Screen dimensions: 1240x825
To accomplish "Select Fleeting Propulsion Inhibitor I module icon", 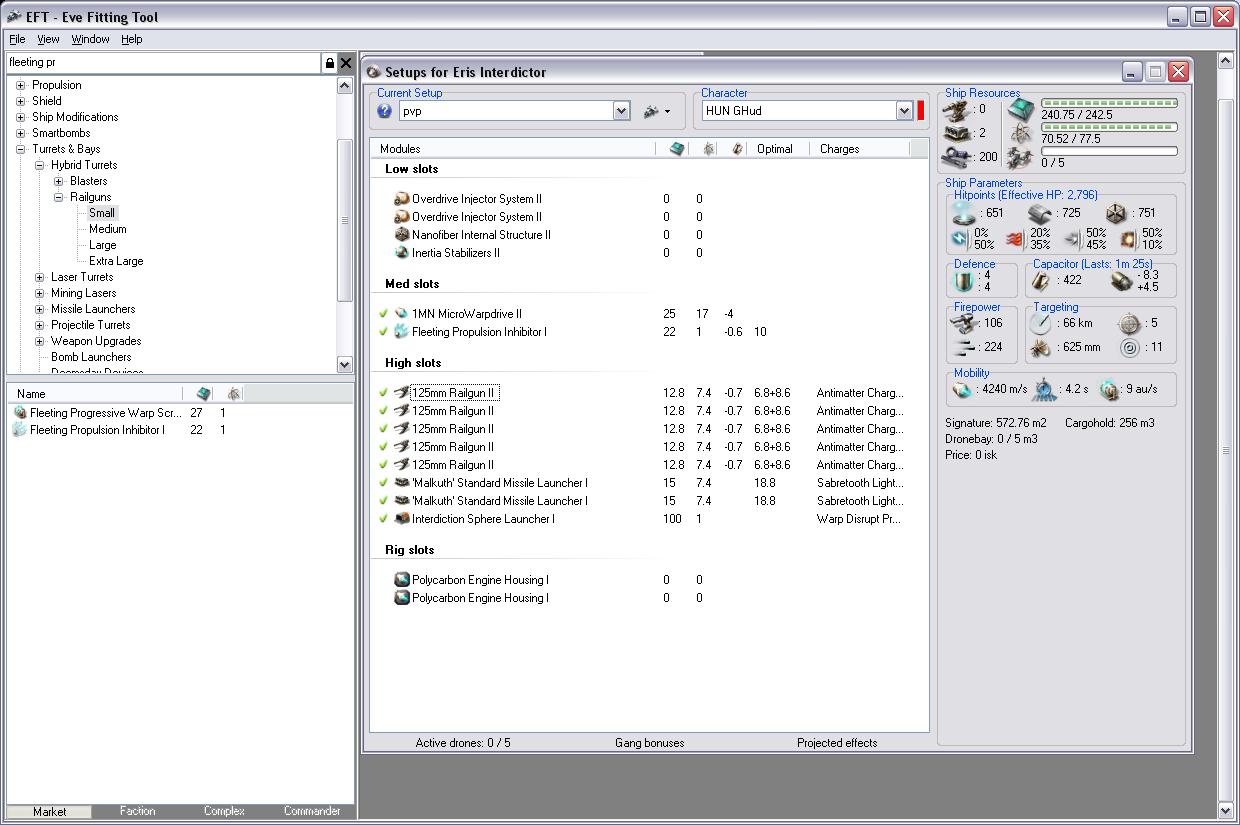I will [401, 332].
